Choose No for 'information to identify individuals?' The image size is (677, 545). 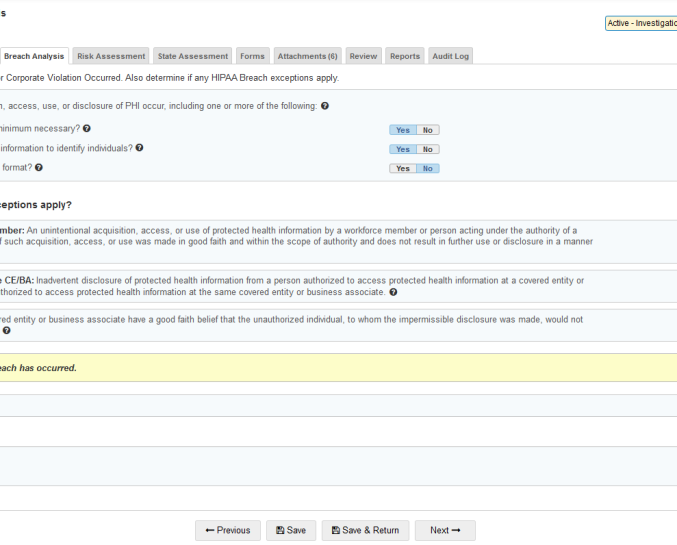click(x=428, y=149)
